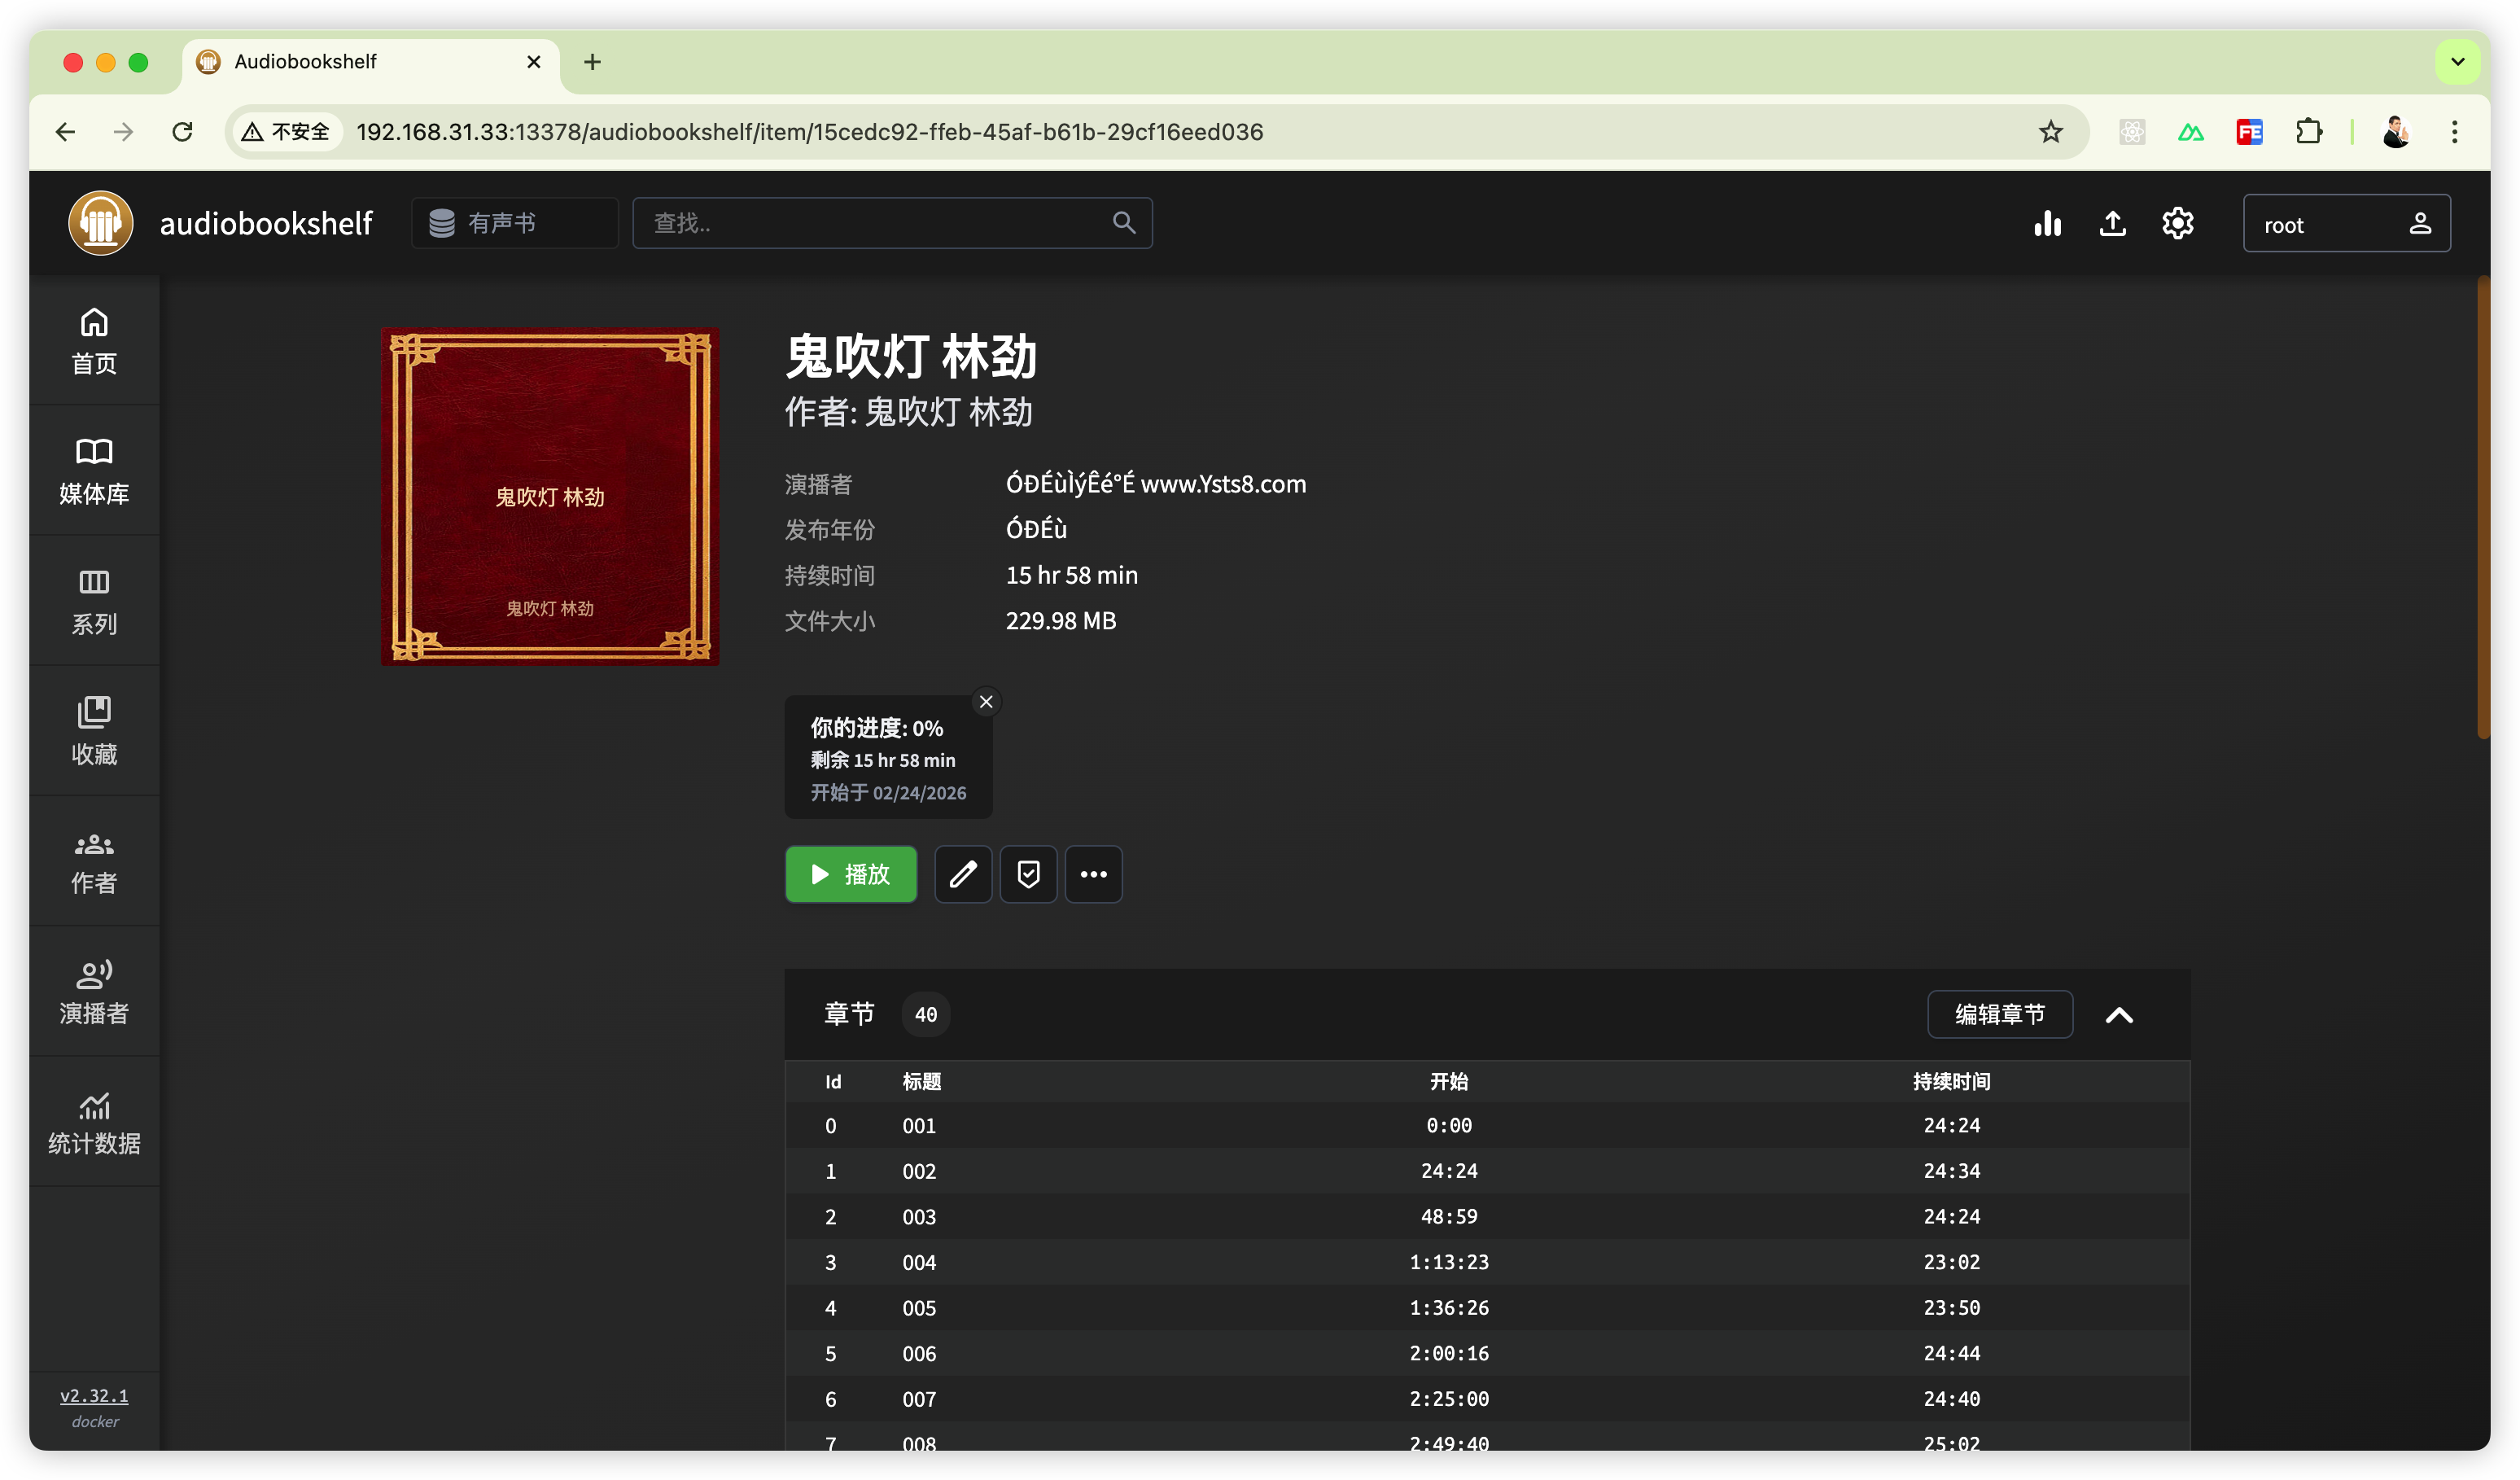Dismiss the progress box with X
The width and height of the screenshot is (2520, 1480).
click(x=986, y=702)
